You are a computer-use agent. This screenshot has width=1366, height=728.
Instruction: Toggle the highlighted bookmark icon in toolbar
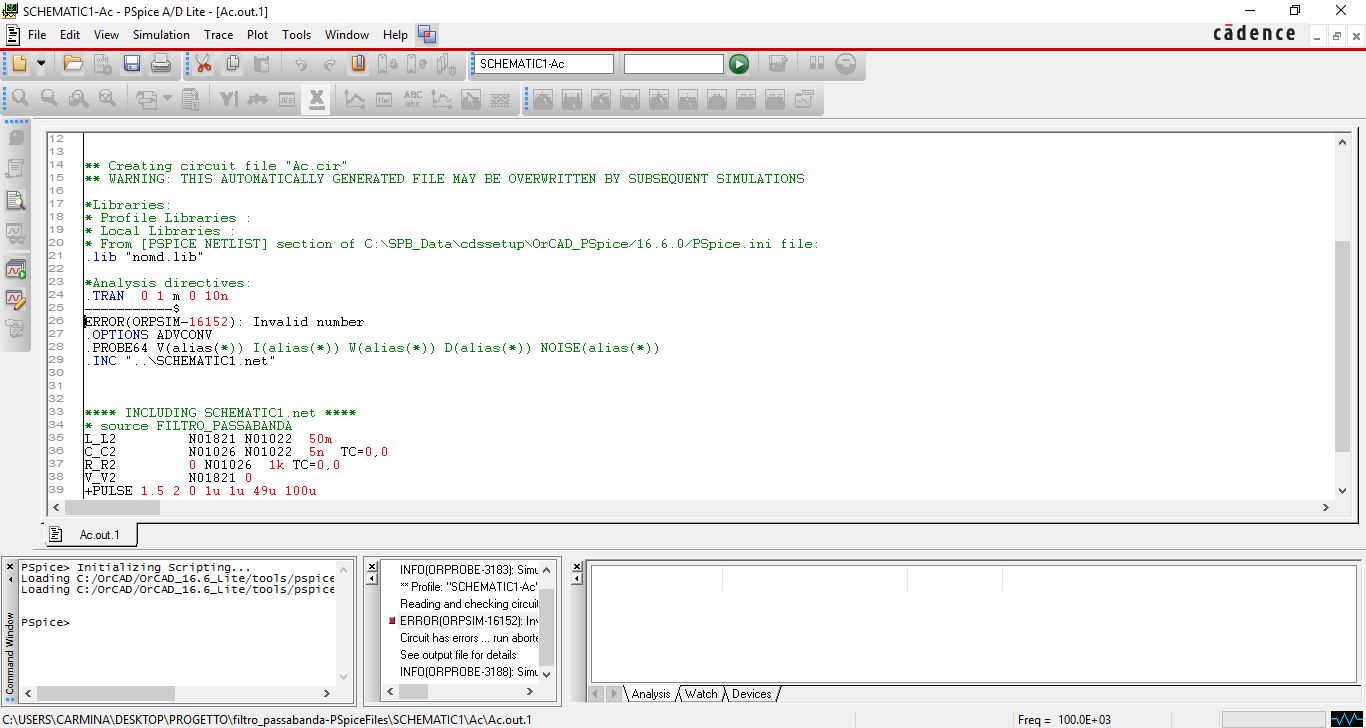(358, 64)
